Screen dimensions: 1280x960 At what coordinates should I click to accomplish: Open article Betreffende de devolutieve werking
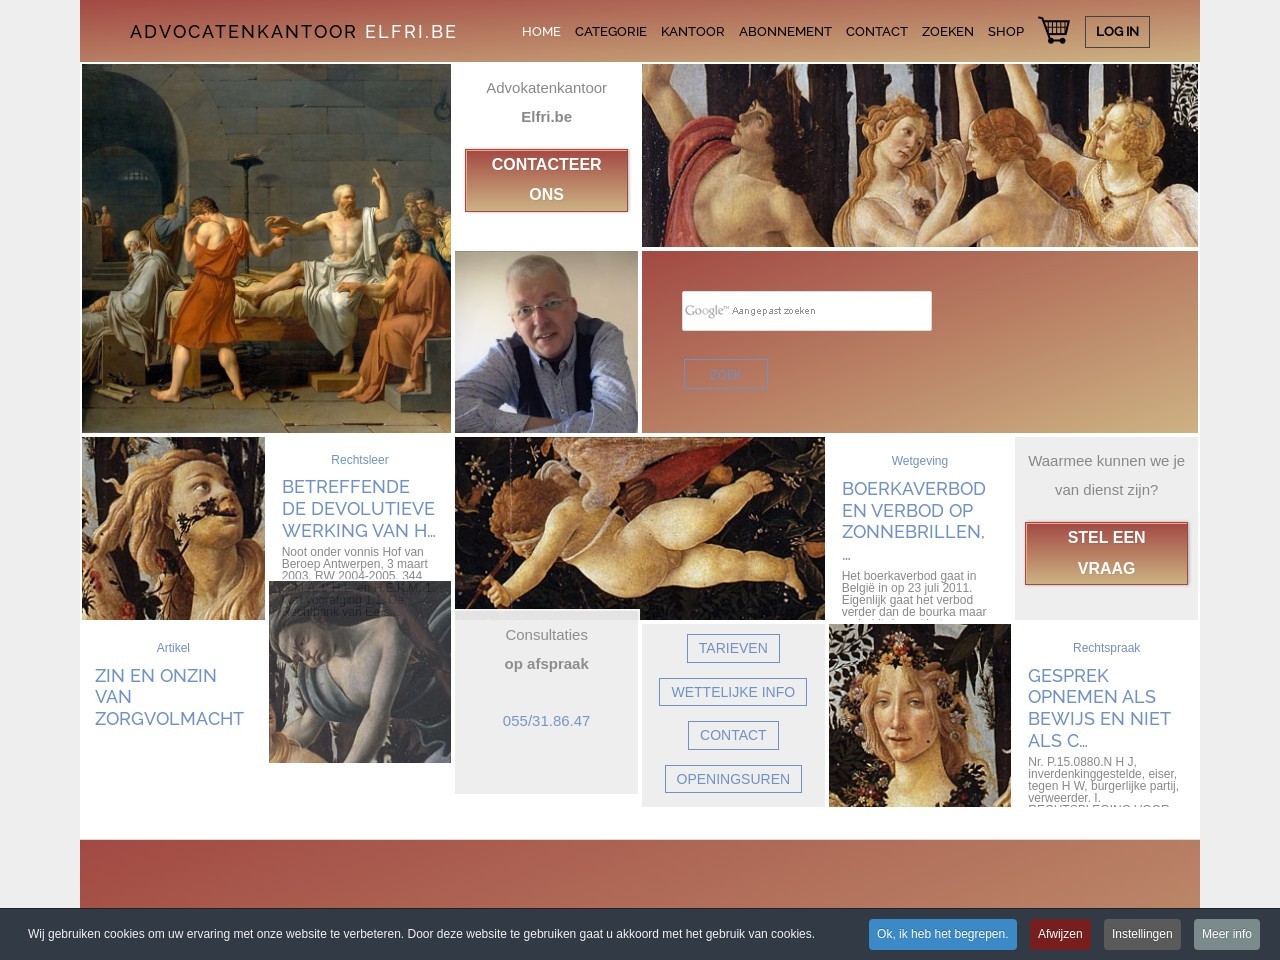(359, 509)
